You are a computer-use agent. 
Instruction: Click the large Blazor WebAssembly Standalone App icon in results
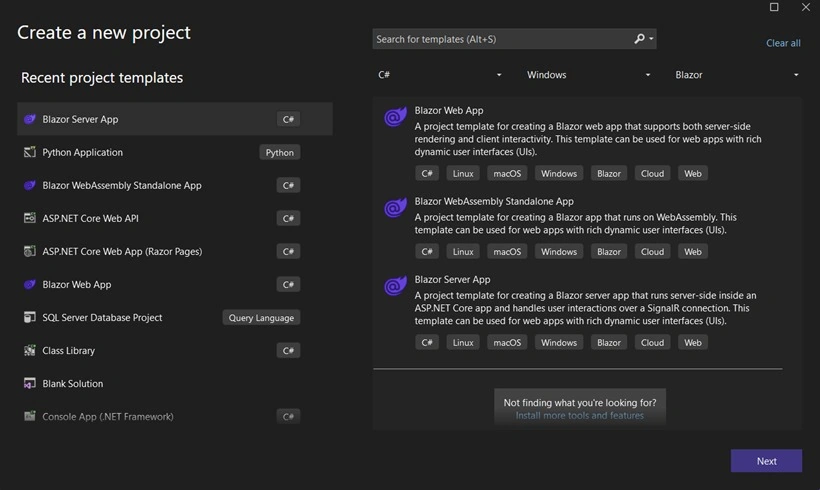click(x=395, y=208)
